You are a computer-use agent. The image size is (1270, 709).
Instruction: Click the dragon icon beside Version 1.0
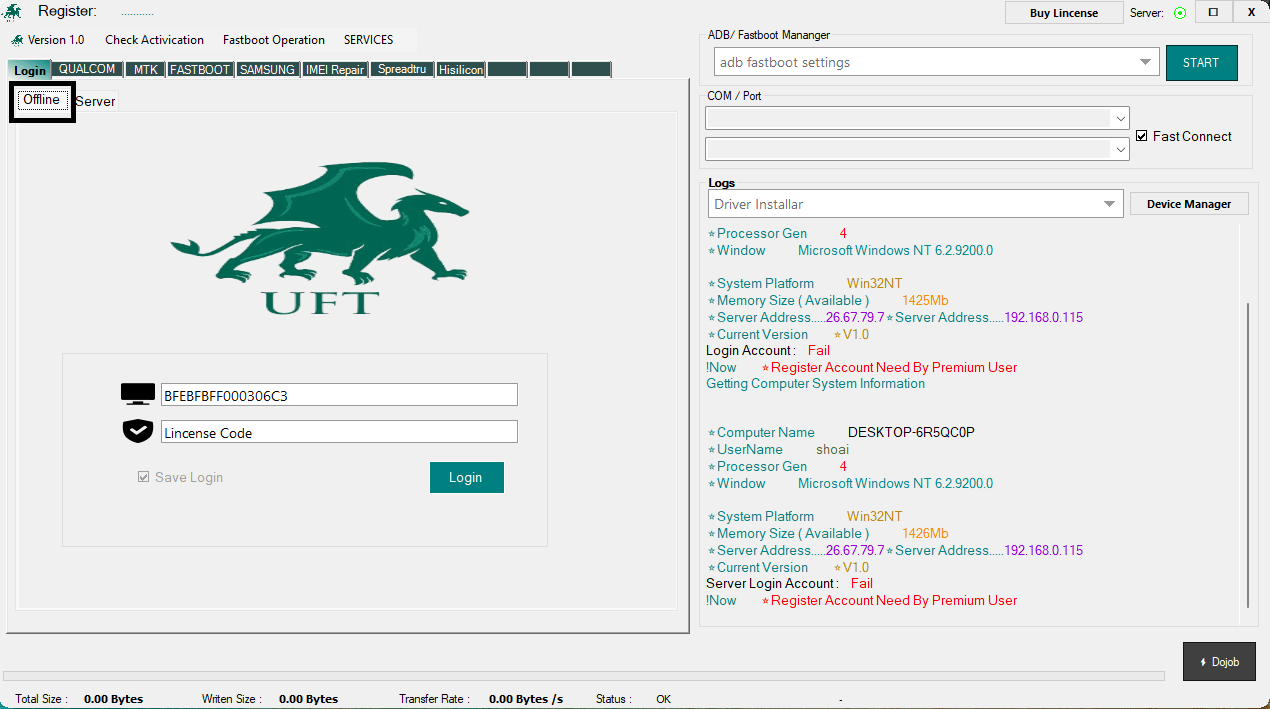point(17,40)
